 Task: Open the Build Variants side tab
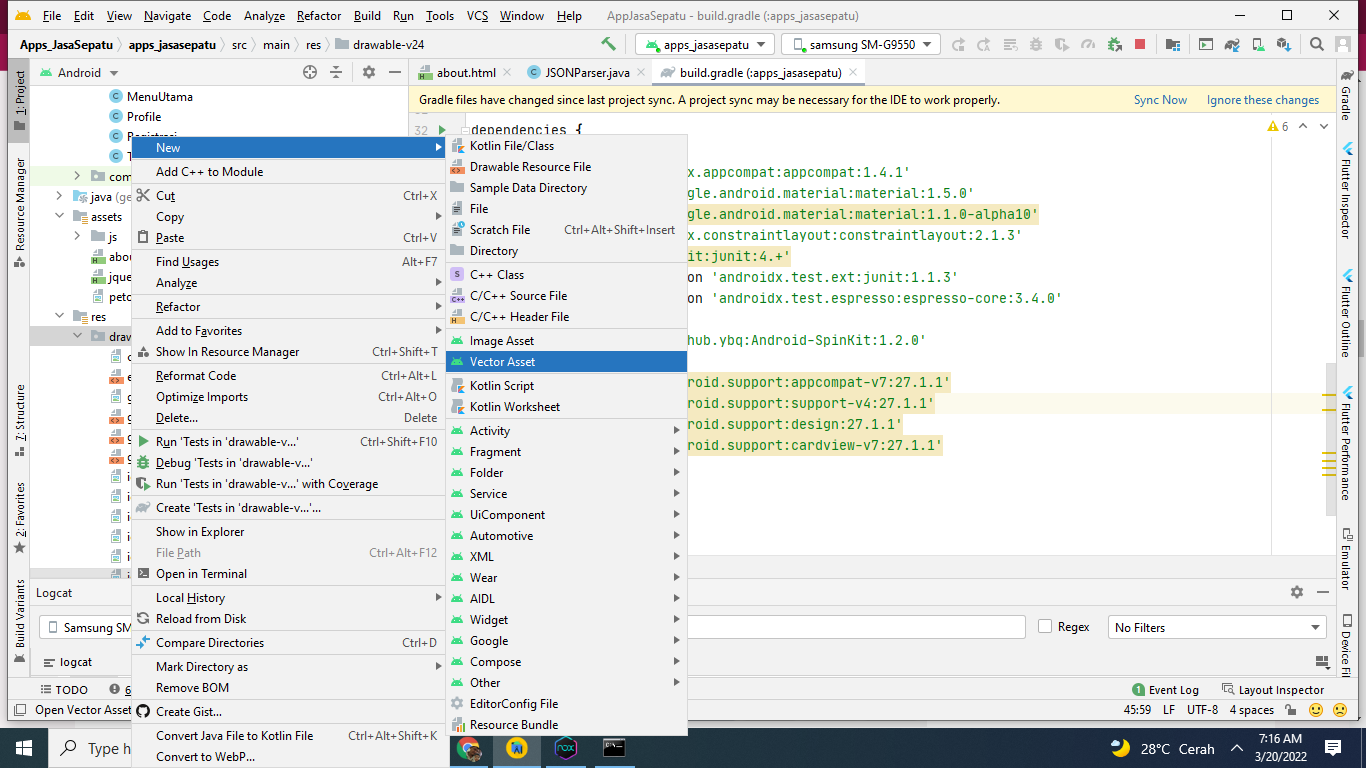pyautogui.click(x=20, y=621)
